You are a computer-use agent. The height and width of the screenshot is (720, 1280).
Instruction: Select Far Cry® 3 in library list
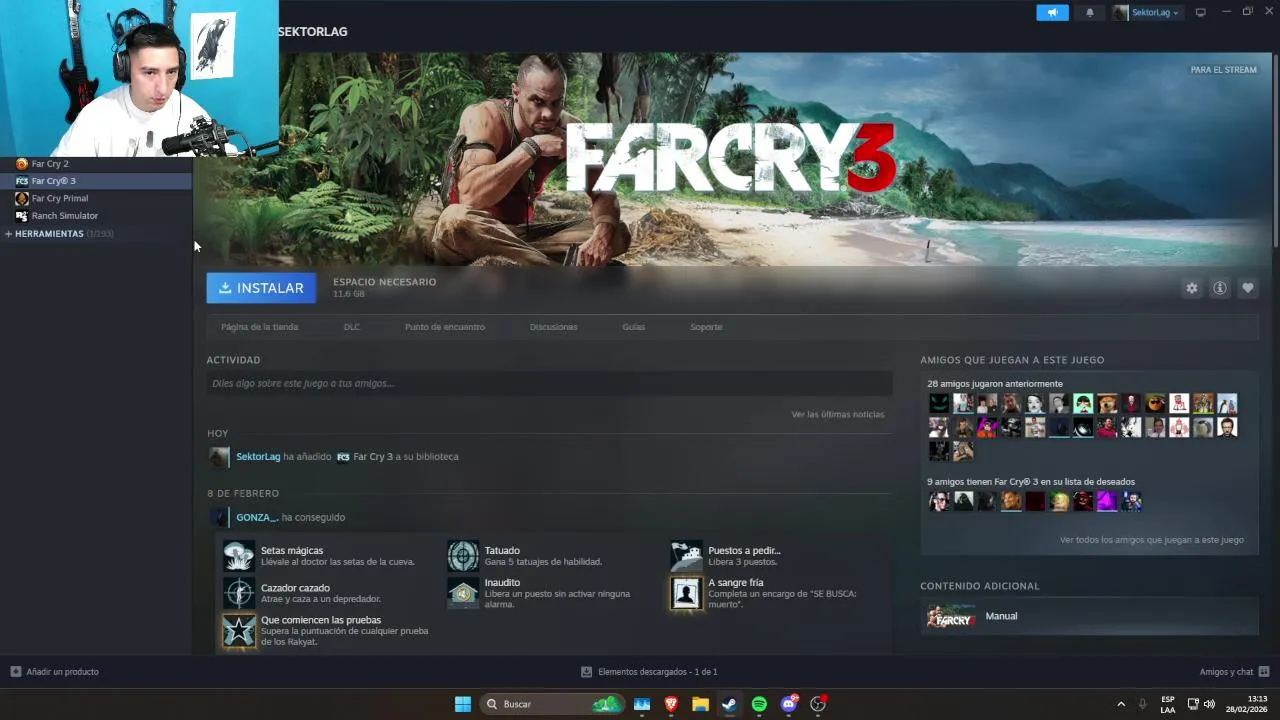[95, 181]
